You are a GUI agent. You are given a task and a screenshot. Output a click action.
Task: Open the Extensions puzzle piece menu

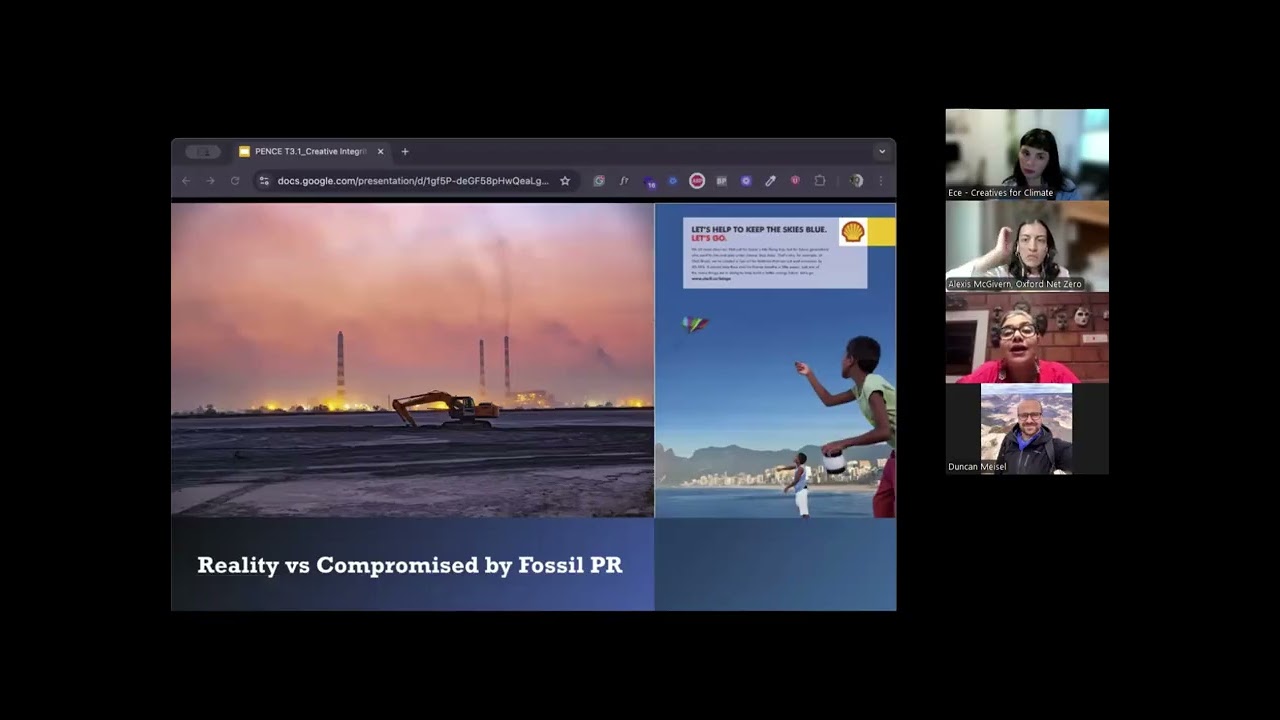click(x=820, y=181)
